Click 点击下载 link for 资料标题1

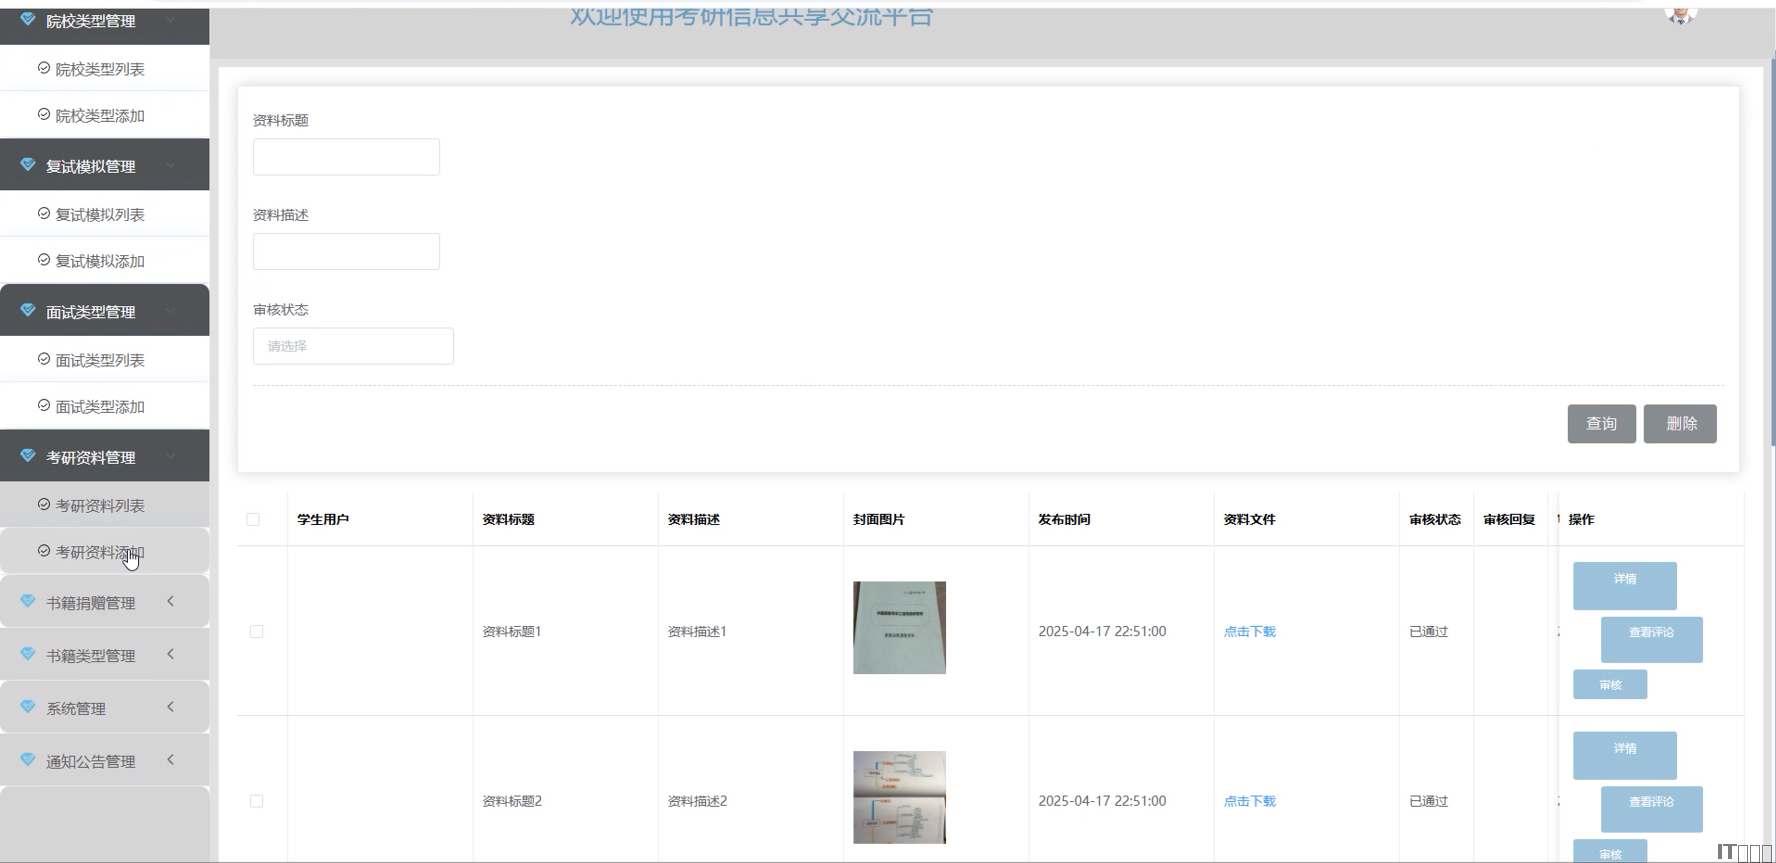1249,631
